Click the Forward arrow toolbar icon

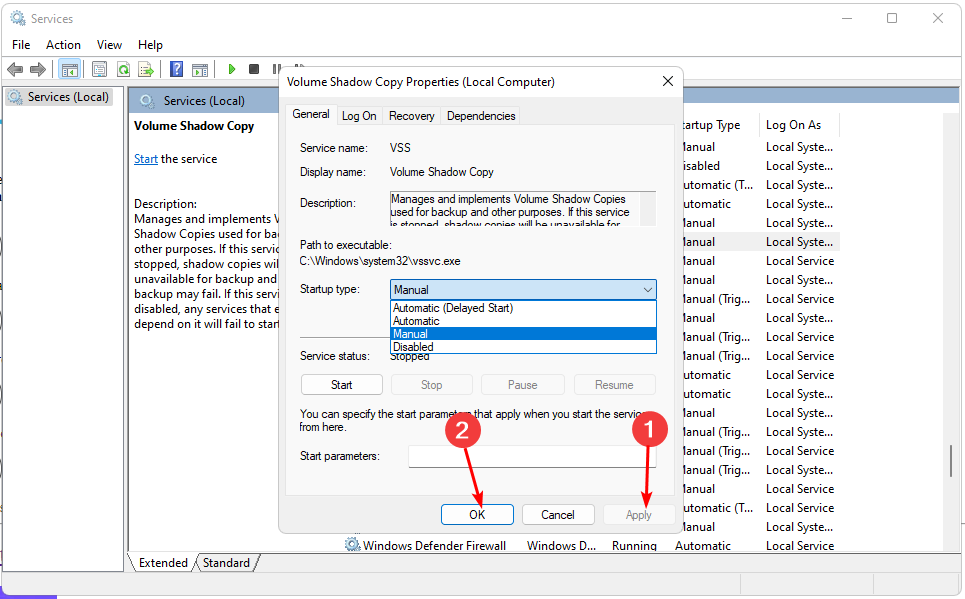(38, 69)
